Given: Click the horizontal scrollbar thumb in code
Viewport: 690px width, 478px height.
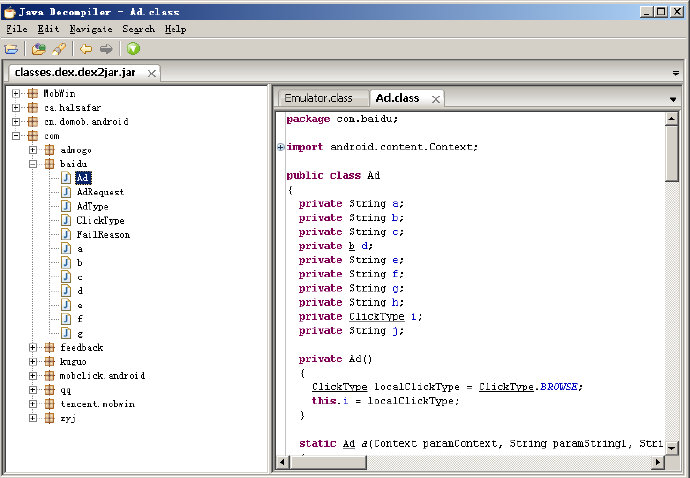Looking at the screenshot, I should click(x=328, y=462).
